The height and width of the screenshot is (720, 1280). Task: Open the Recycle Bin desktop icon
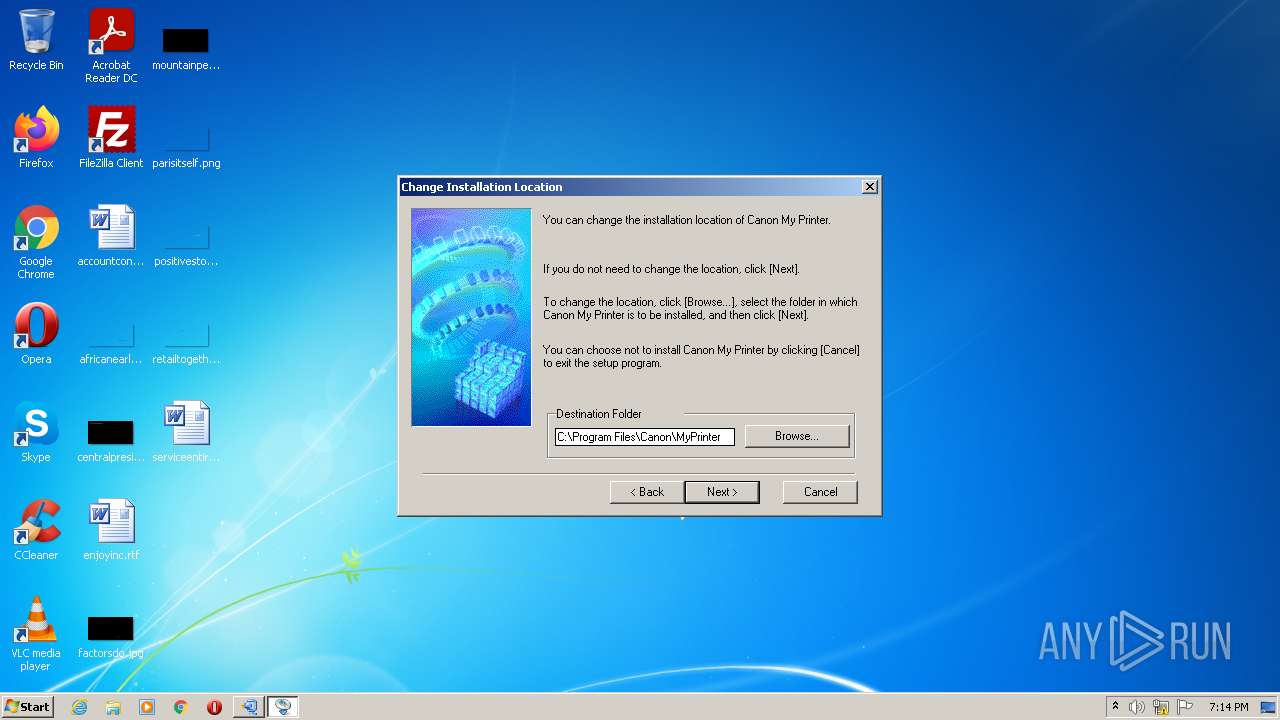[36, 42]
